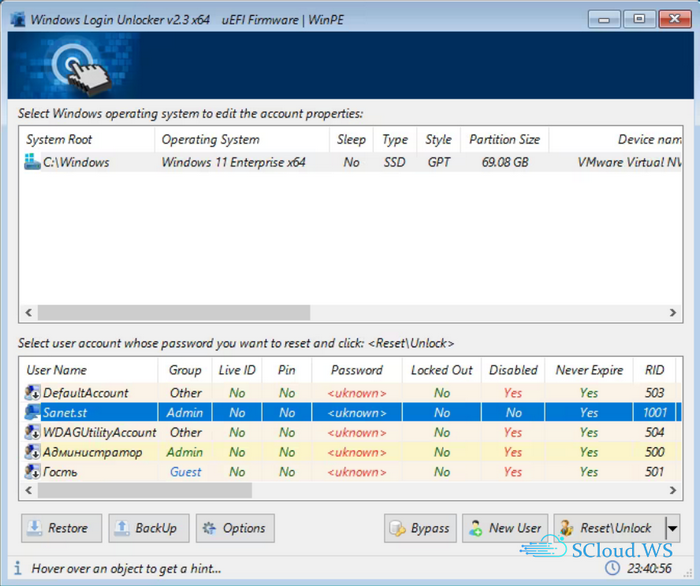Click RID value 500
This screenshot has height=586, width=700.
click(x=654, y=452)
